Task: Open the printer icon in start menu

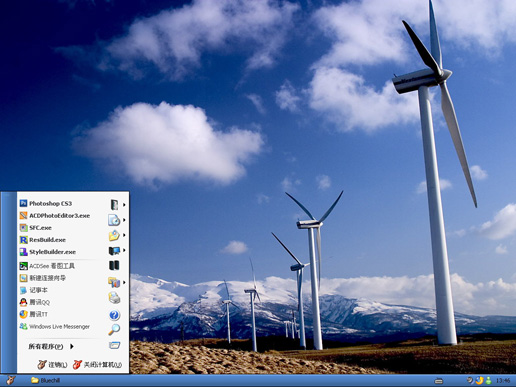Action: [114, 298]
